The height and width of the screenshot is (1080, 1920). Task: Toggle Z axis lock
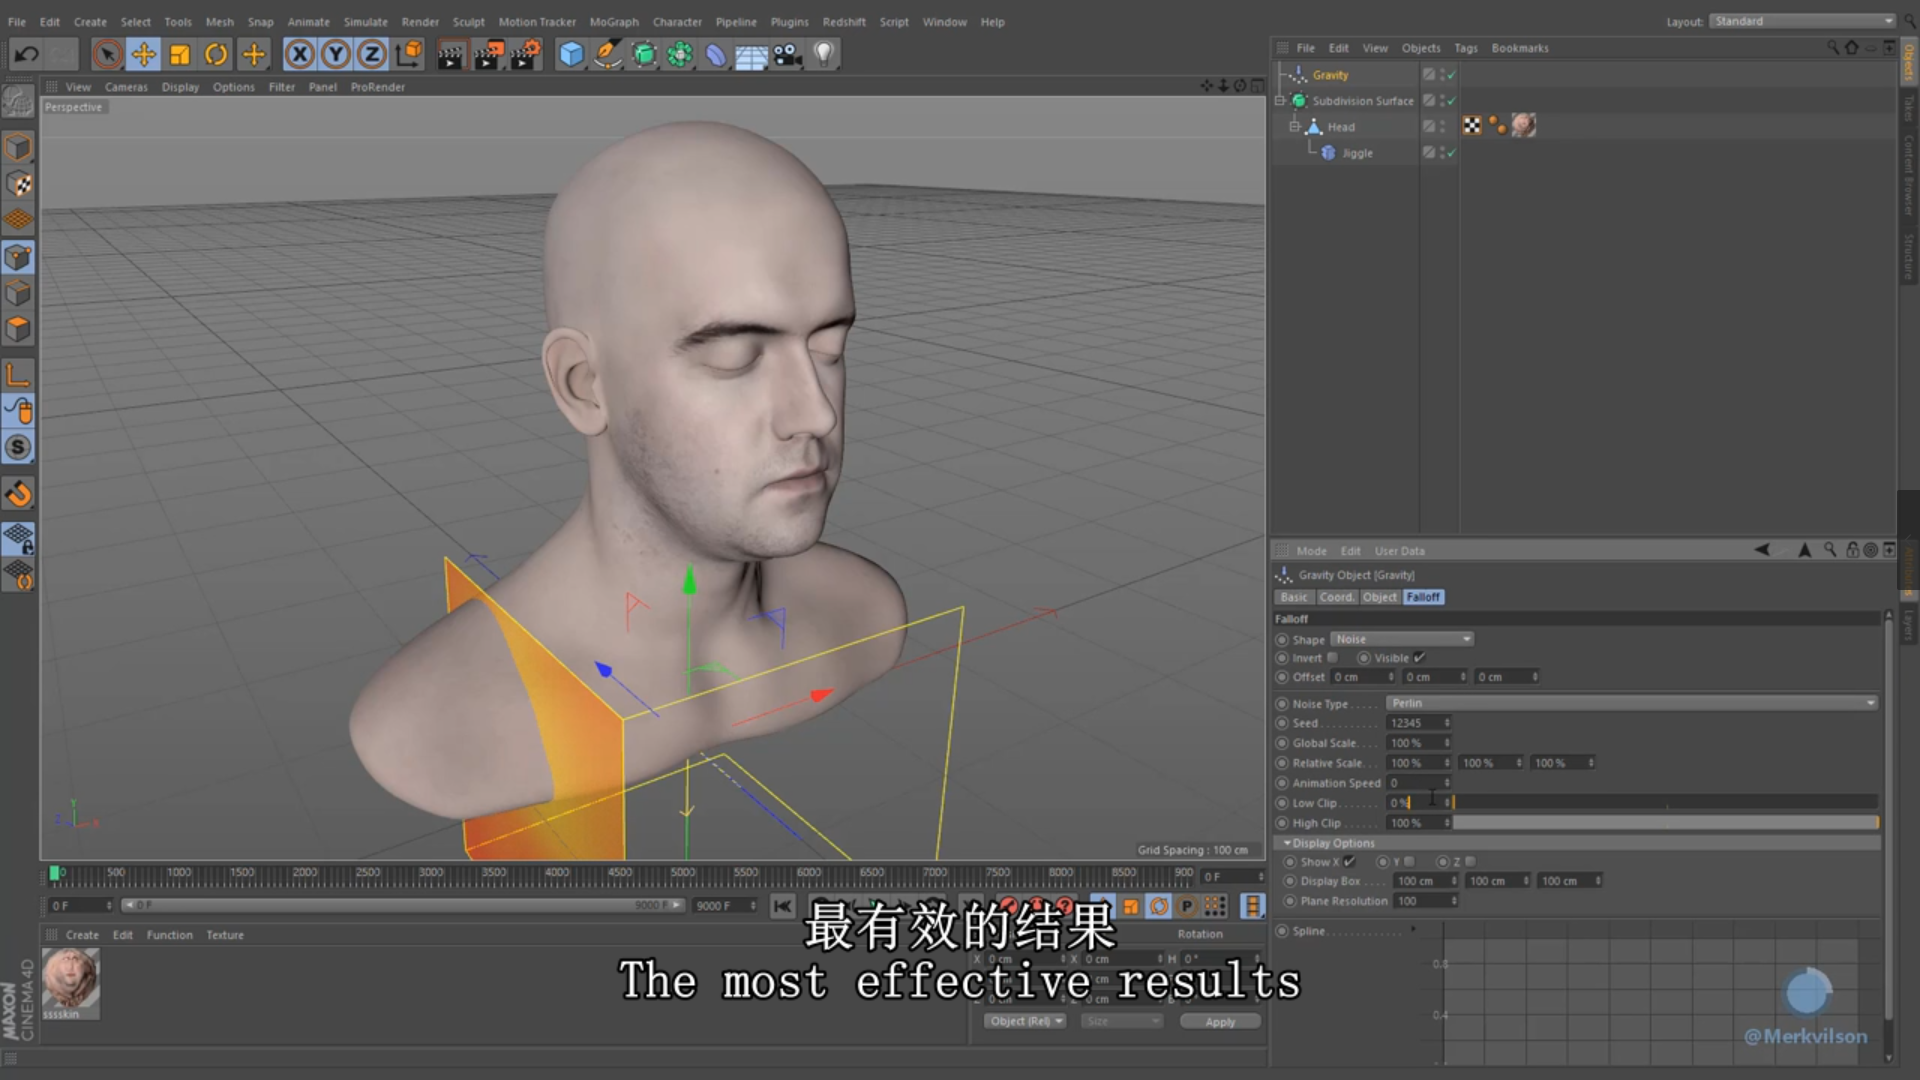[x=371, y=54]
